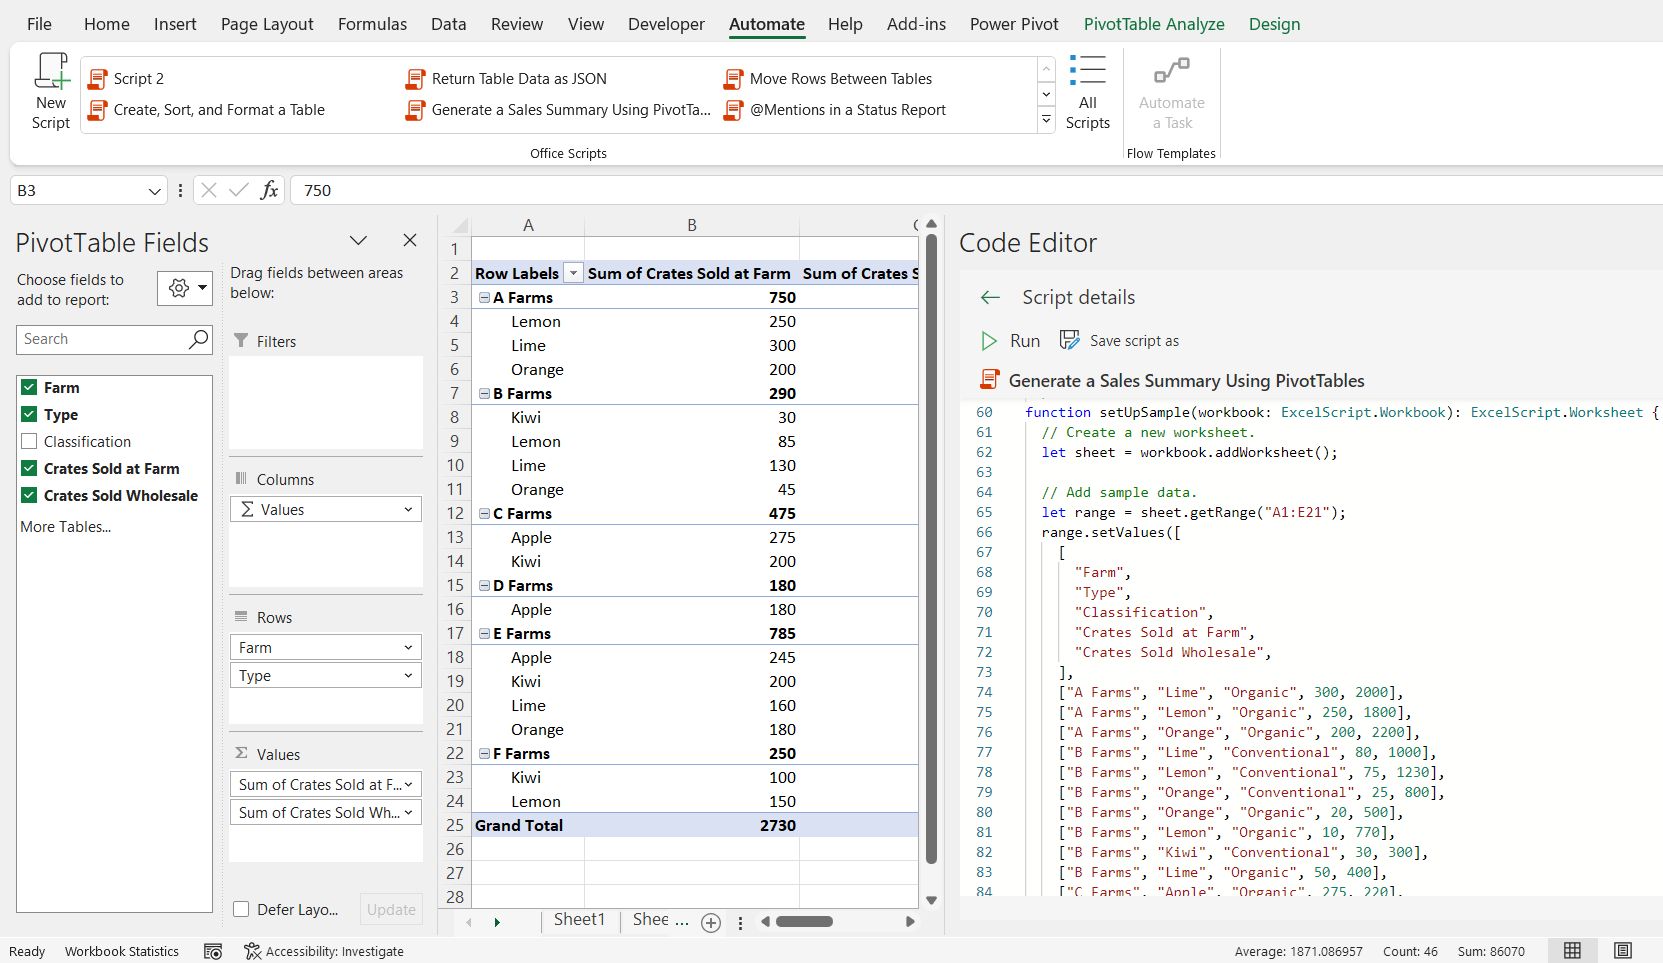Image resolution: width=1663 pixels, height=963 pixels.
Task: Collapse the A Farms group
Action: [484, 297]
